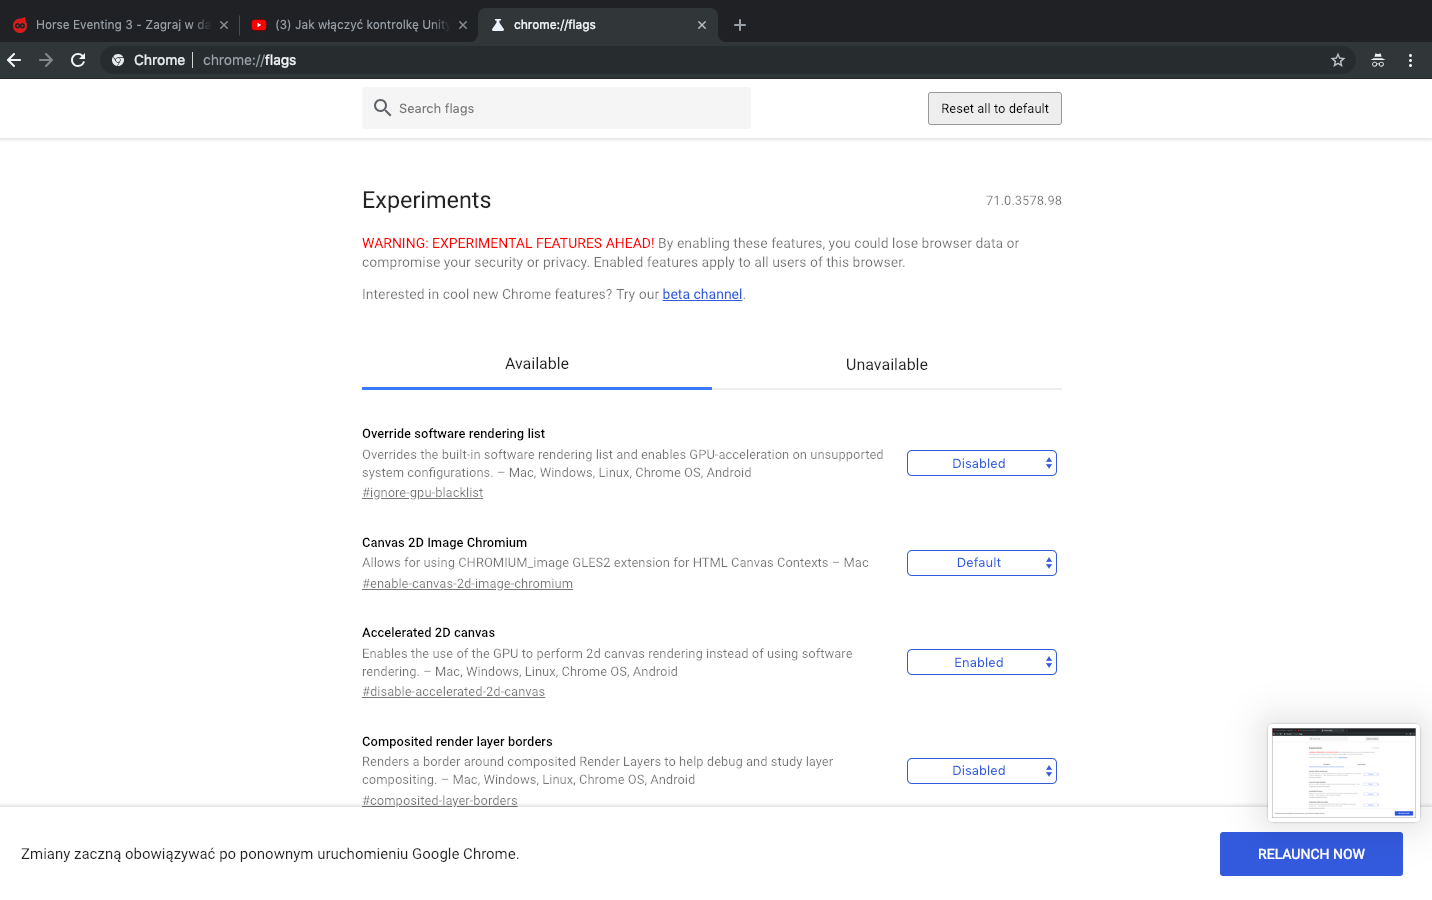This screenshot has width=1432, height=900.
Task: Click the RELAUNCH NOW button
Action: click(1310, 854)
